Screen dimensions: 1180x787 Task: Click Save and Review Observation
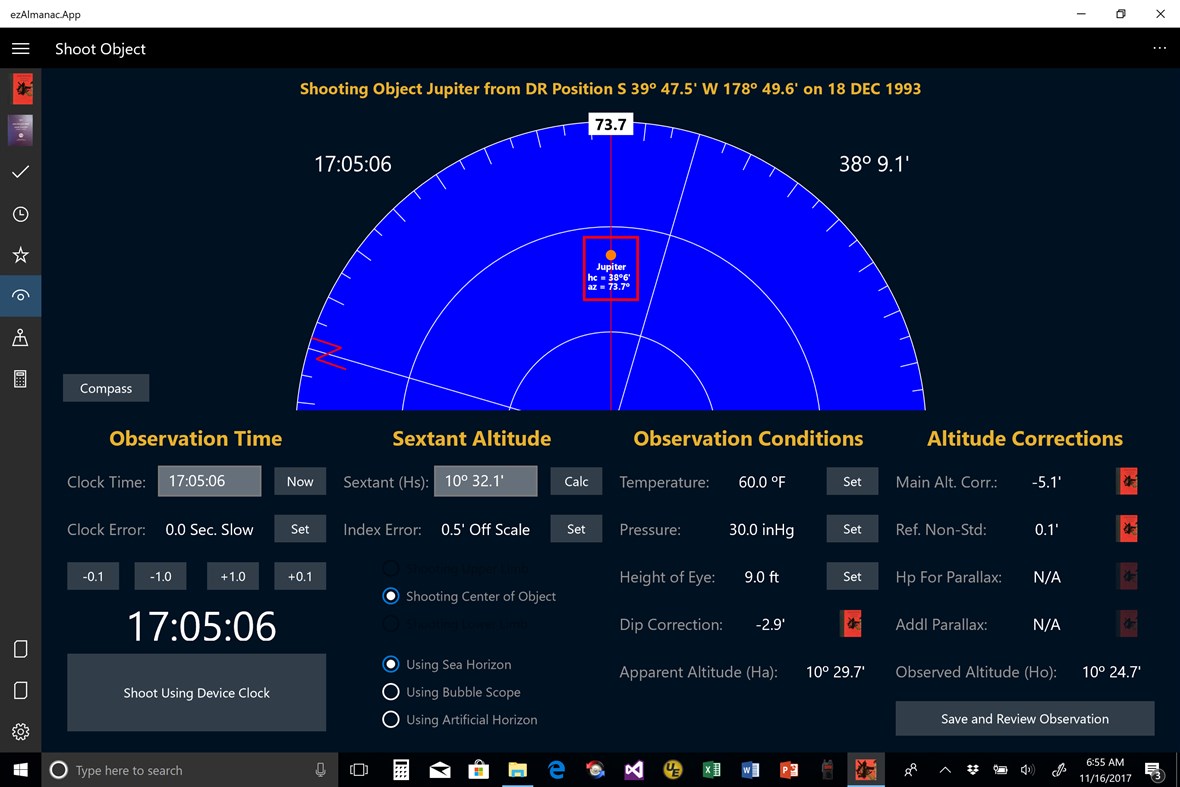[x=1024, y=718]
